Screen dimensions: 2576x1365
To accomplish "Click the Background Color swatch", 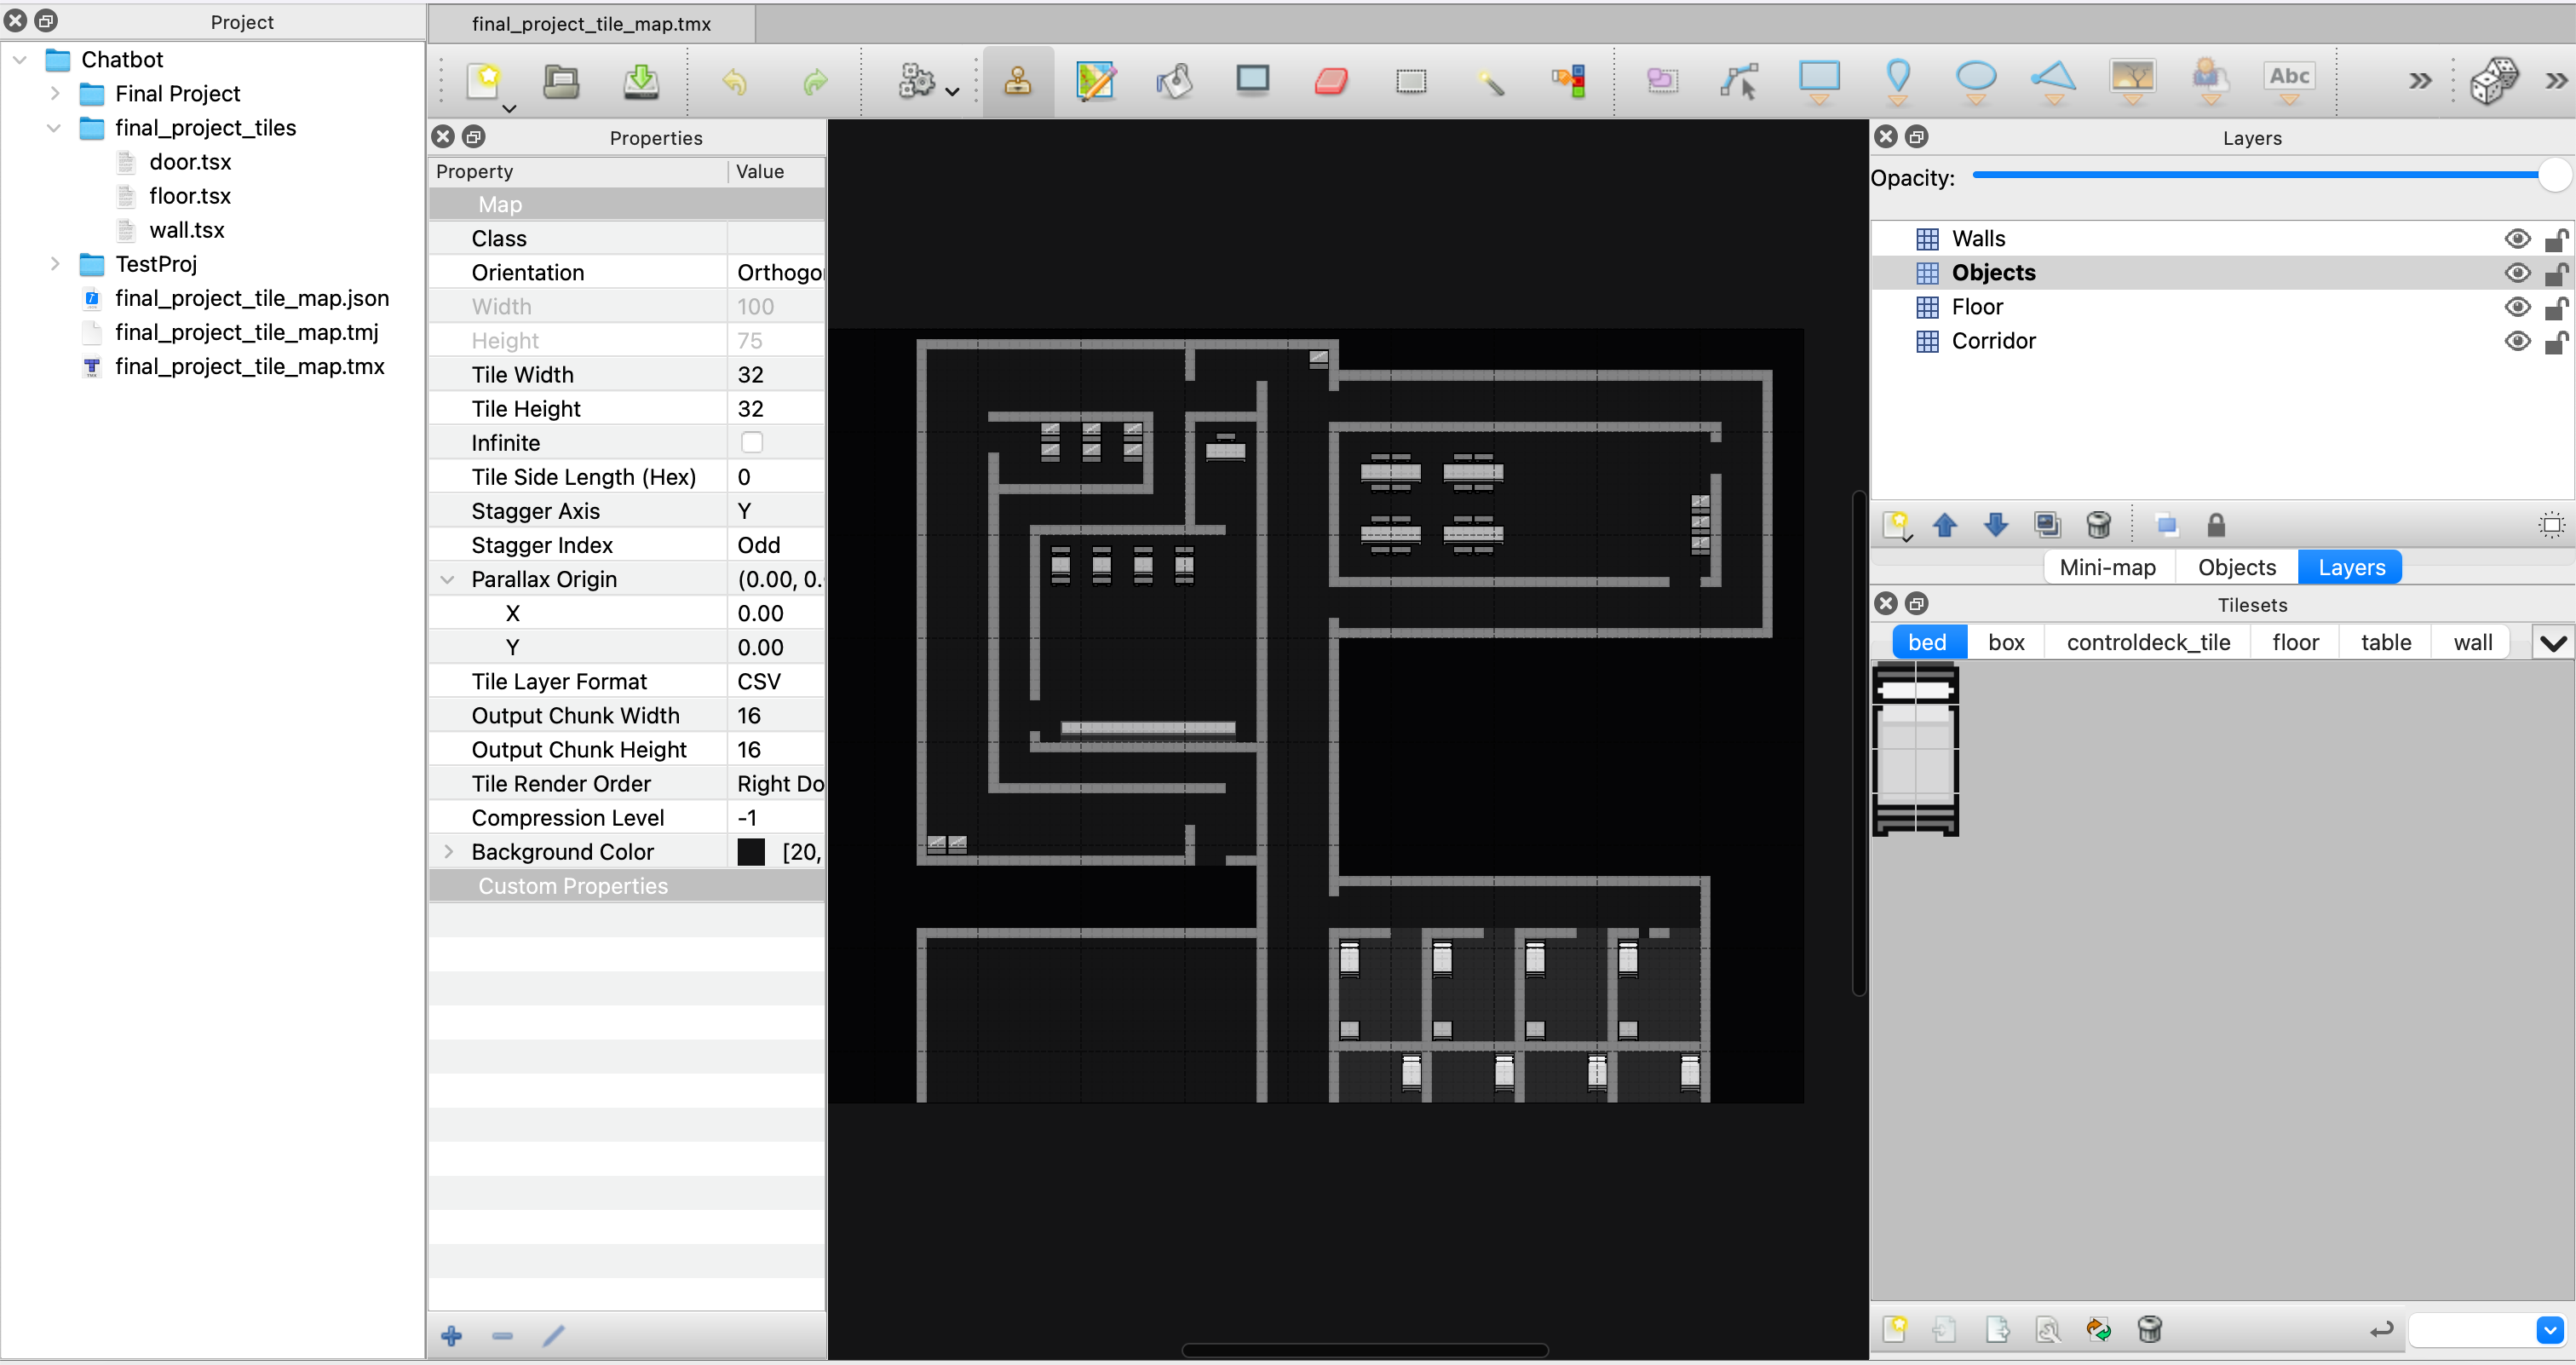I will [x=750, y=852].
